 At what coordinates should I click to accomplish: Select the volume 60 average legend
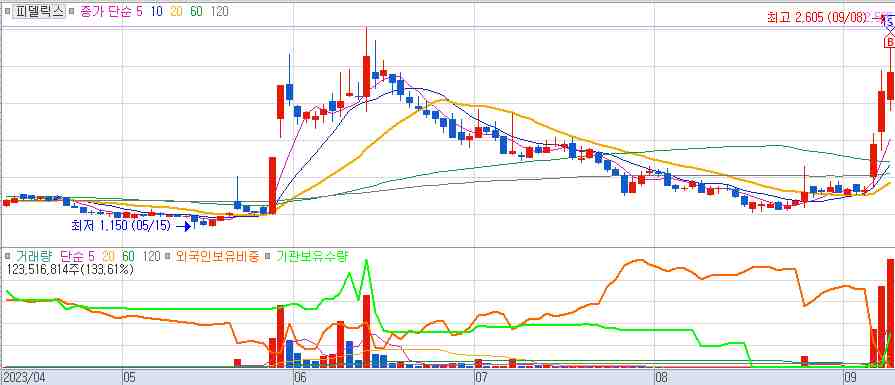point(128,257)
